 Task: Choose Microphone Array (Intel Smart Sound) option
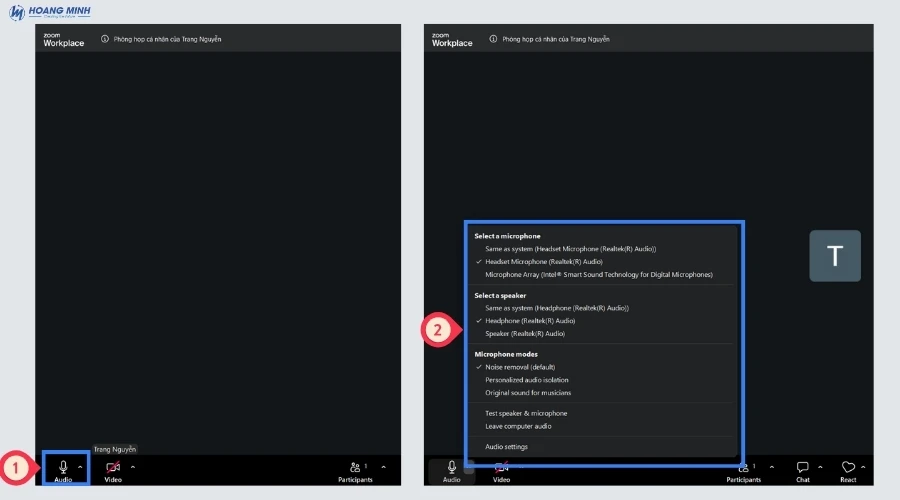(598, 274)
